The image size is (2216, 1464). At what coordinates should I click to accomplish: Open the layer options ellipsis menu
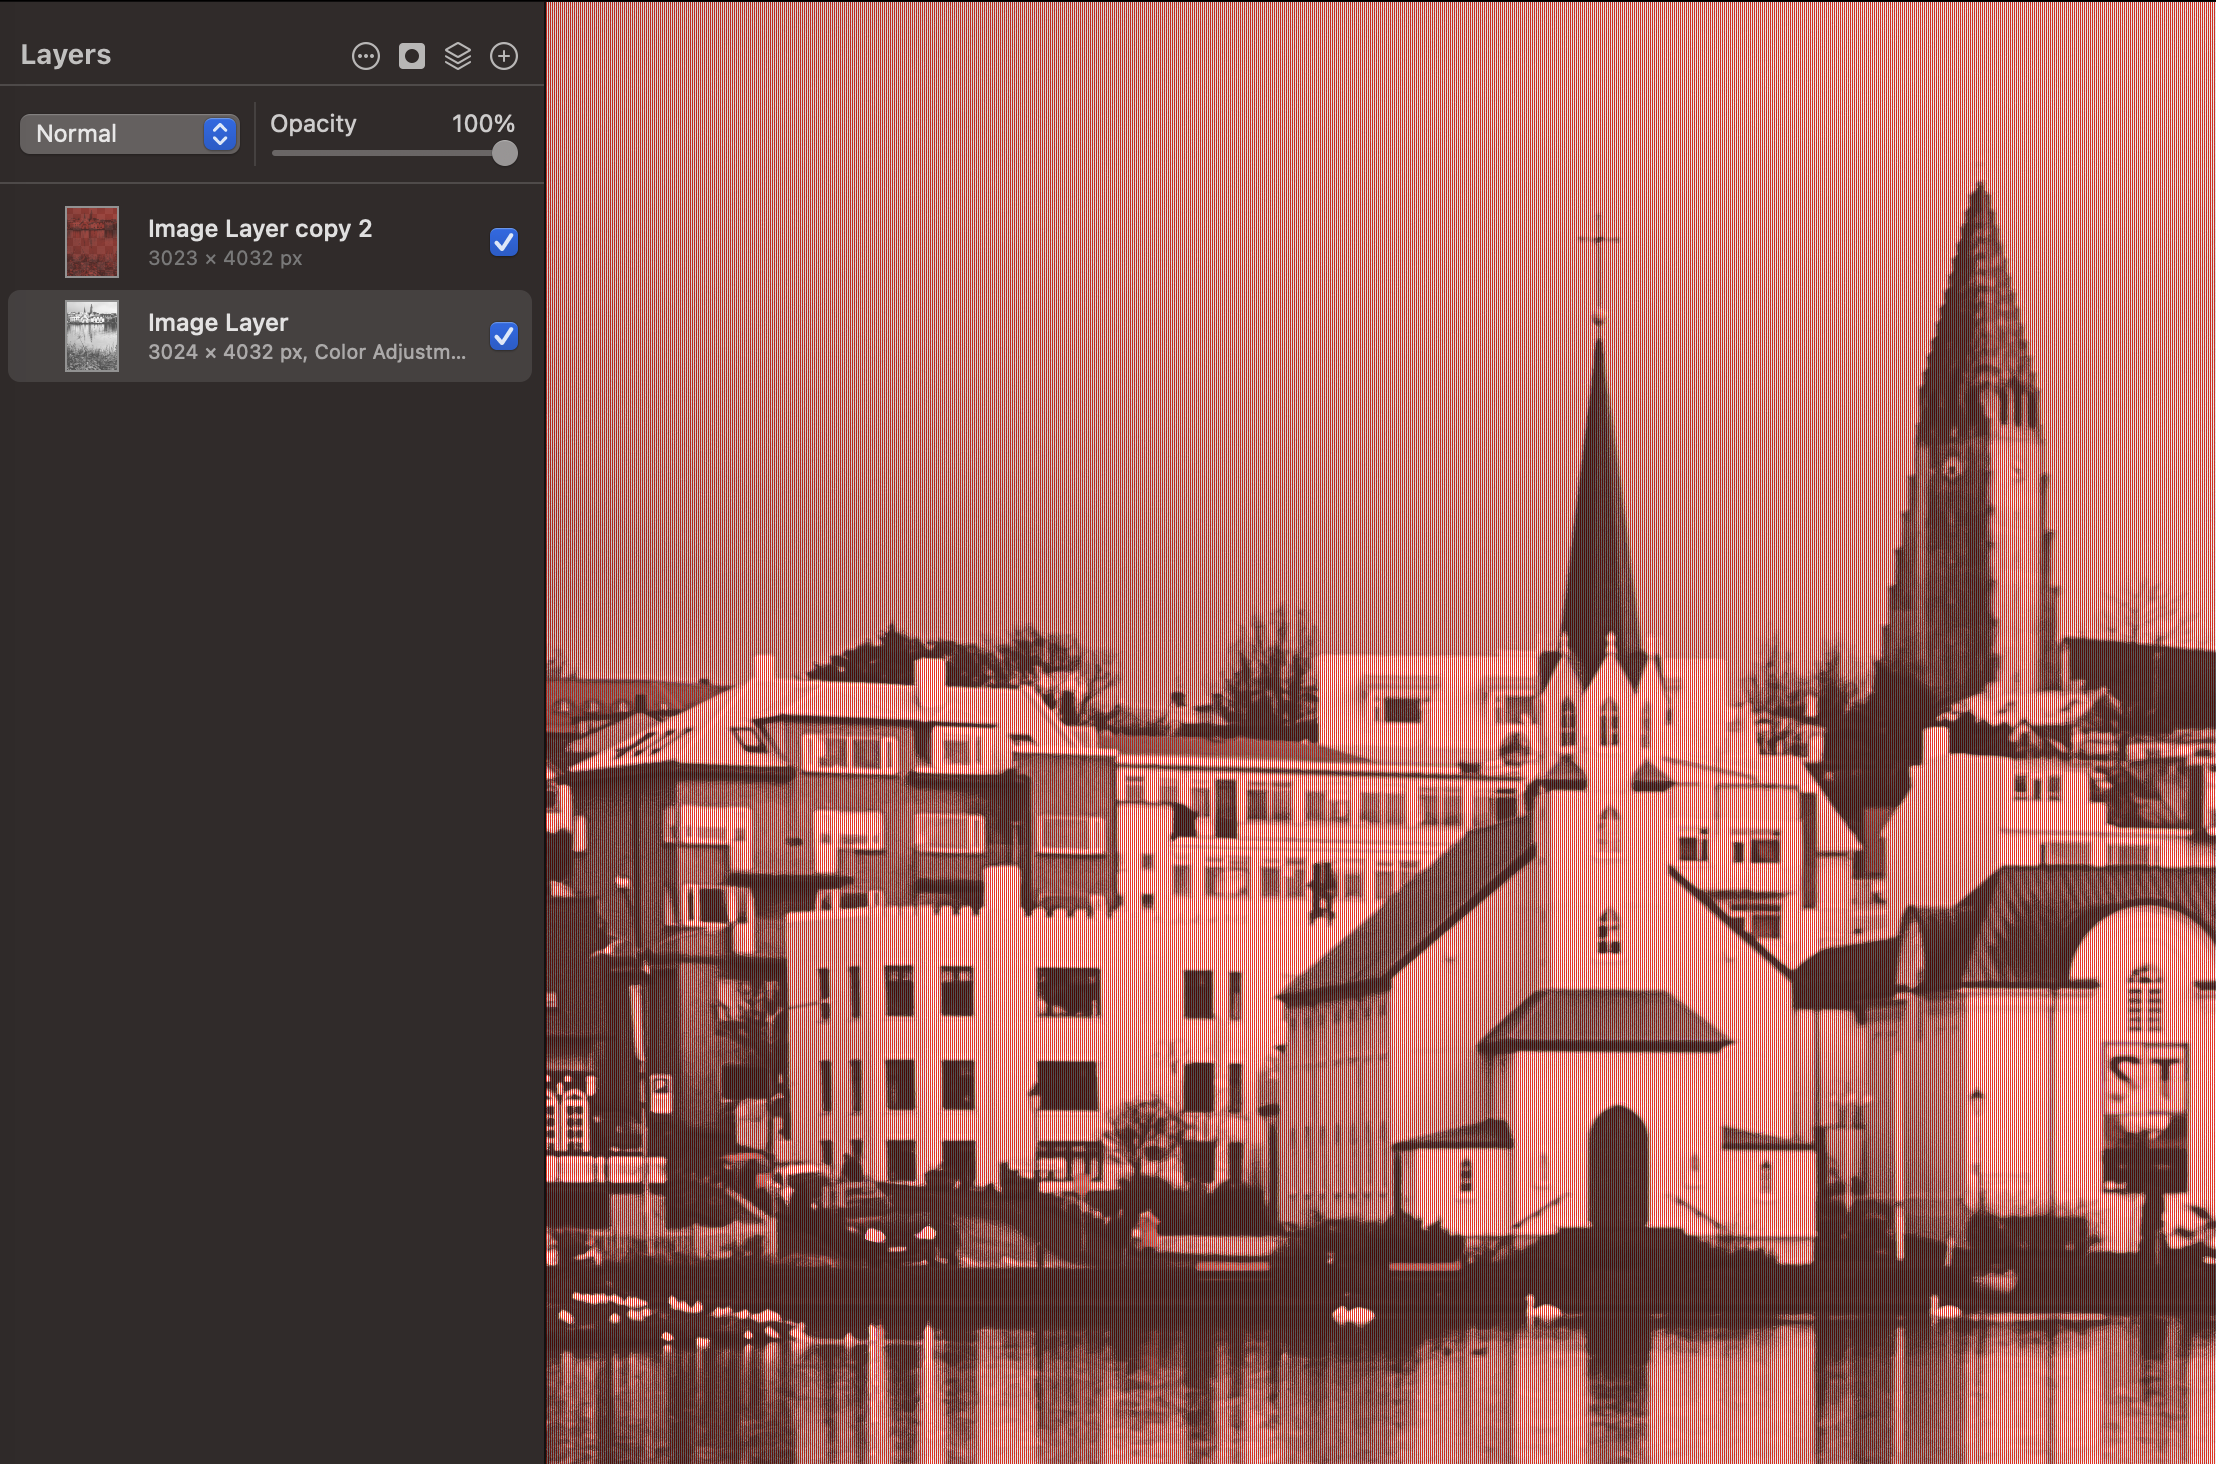point(364,56)
